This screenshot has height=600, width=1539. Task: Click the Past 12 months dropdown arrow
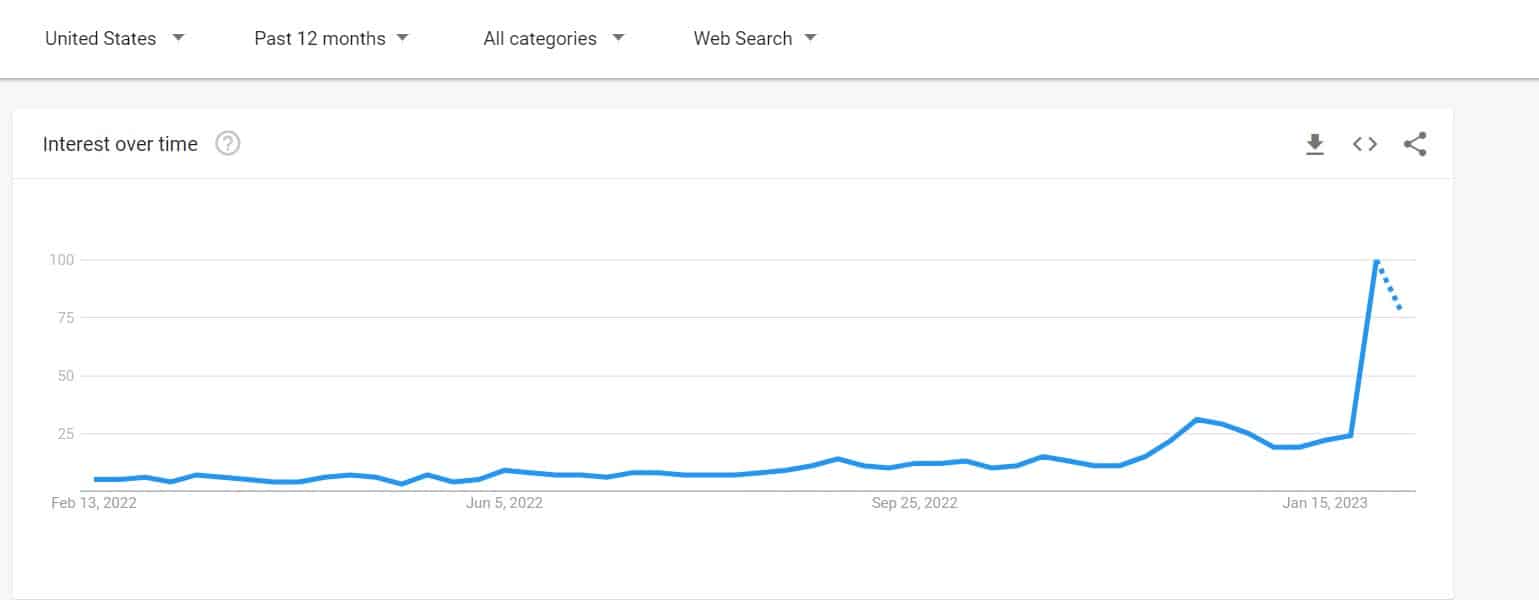tap(402, 38)
